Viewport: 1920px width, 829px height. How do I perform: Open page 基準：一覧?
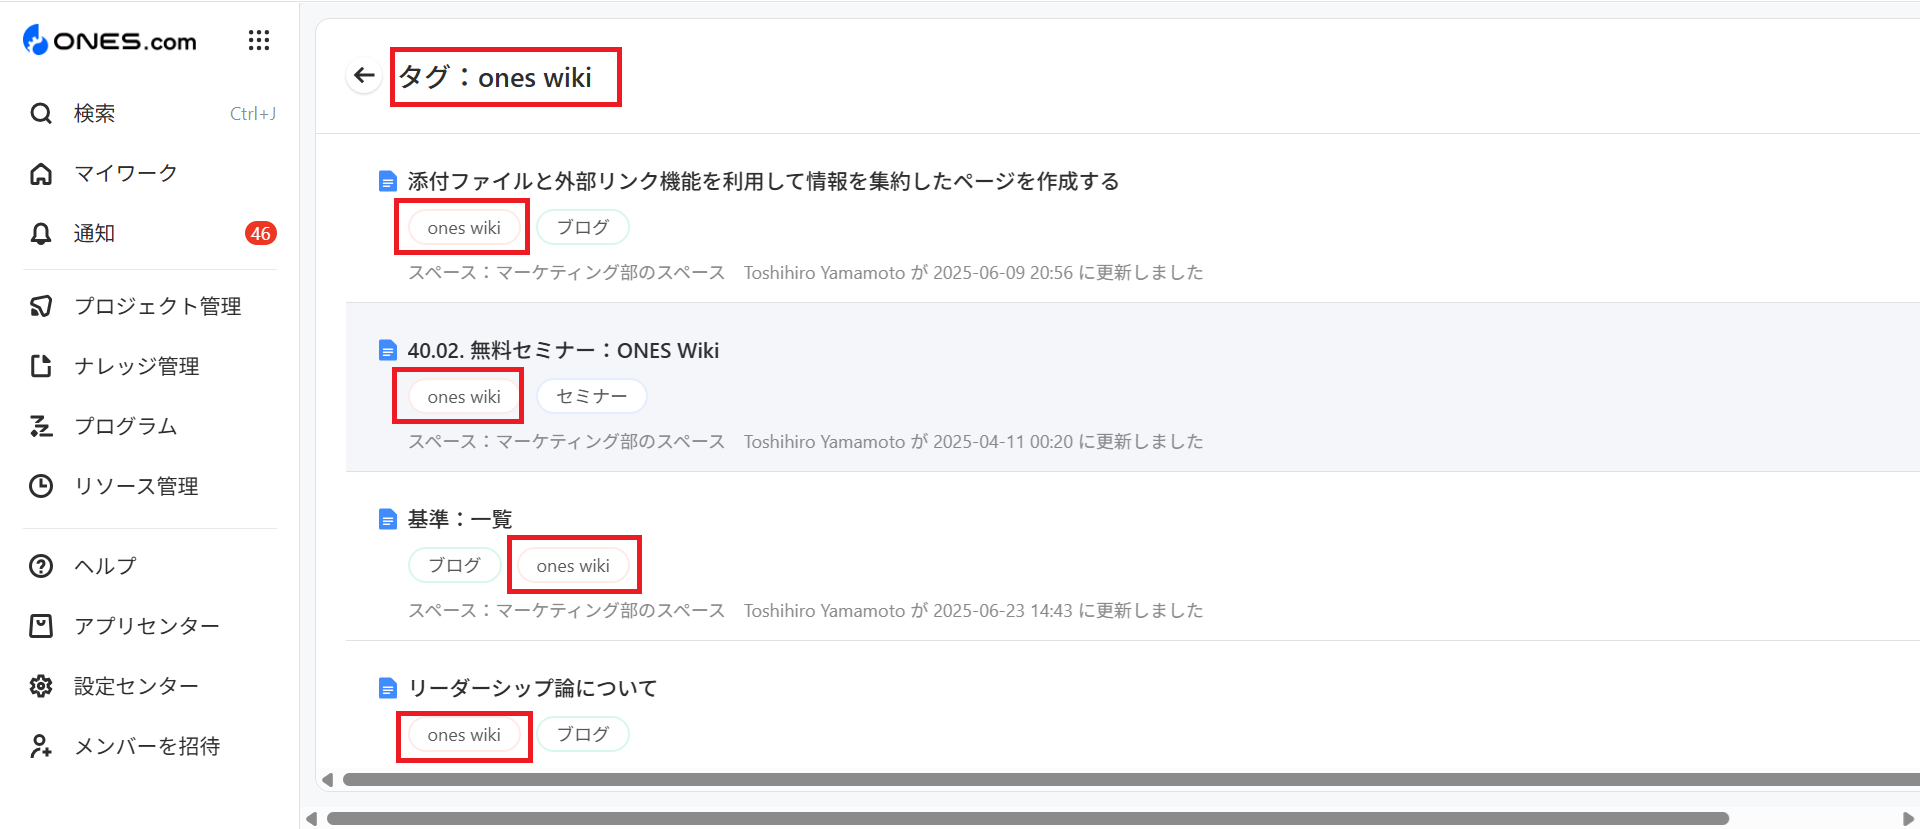[460, 519]
